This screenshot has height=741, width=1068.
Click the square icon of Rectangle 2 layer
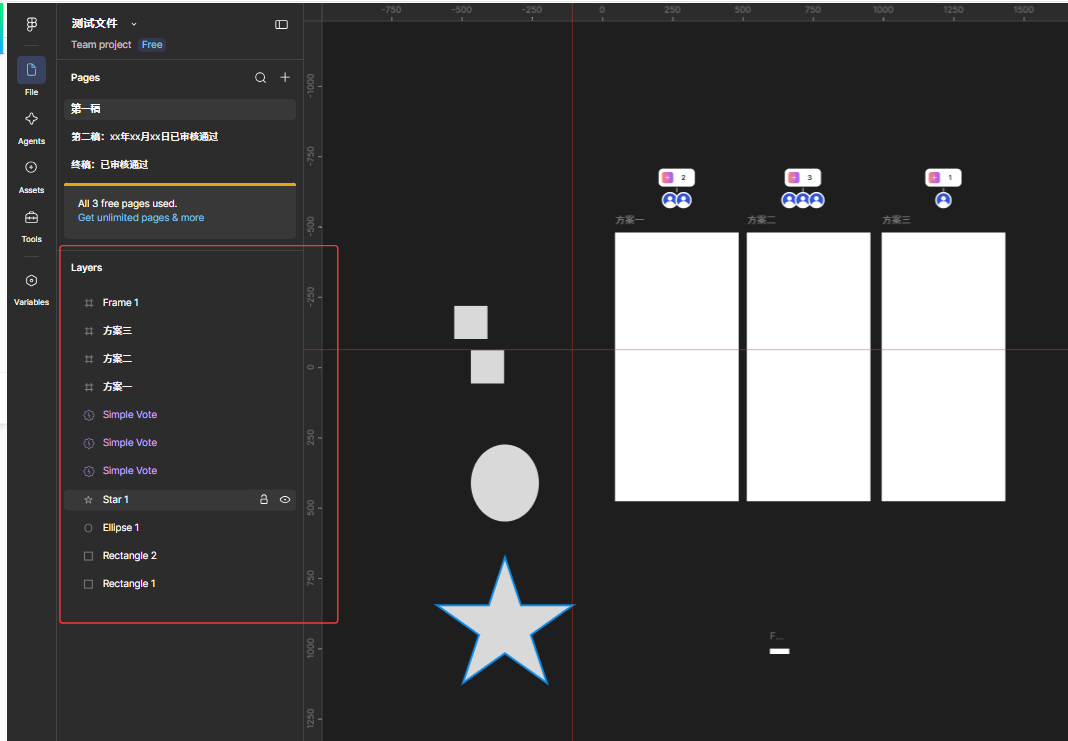click(x=88, y=556)
